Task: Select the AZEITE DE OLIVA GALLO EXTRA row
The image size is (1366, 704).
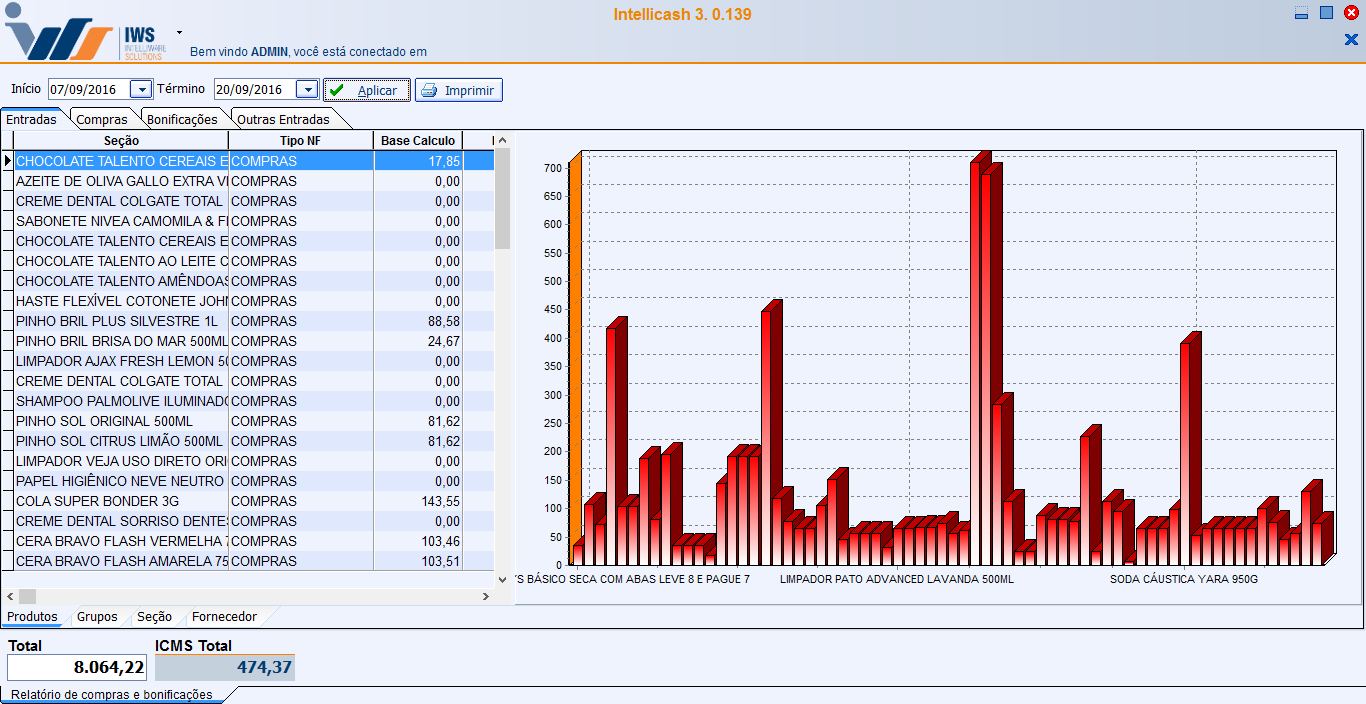Action: 254,181
